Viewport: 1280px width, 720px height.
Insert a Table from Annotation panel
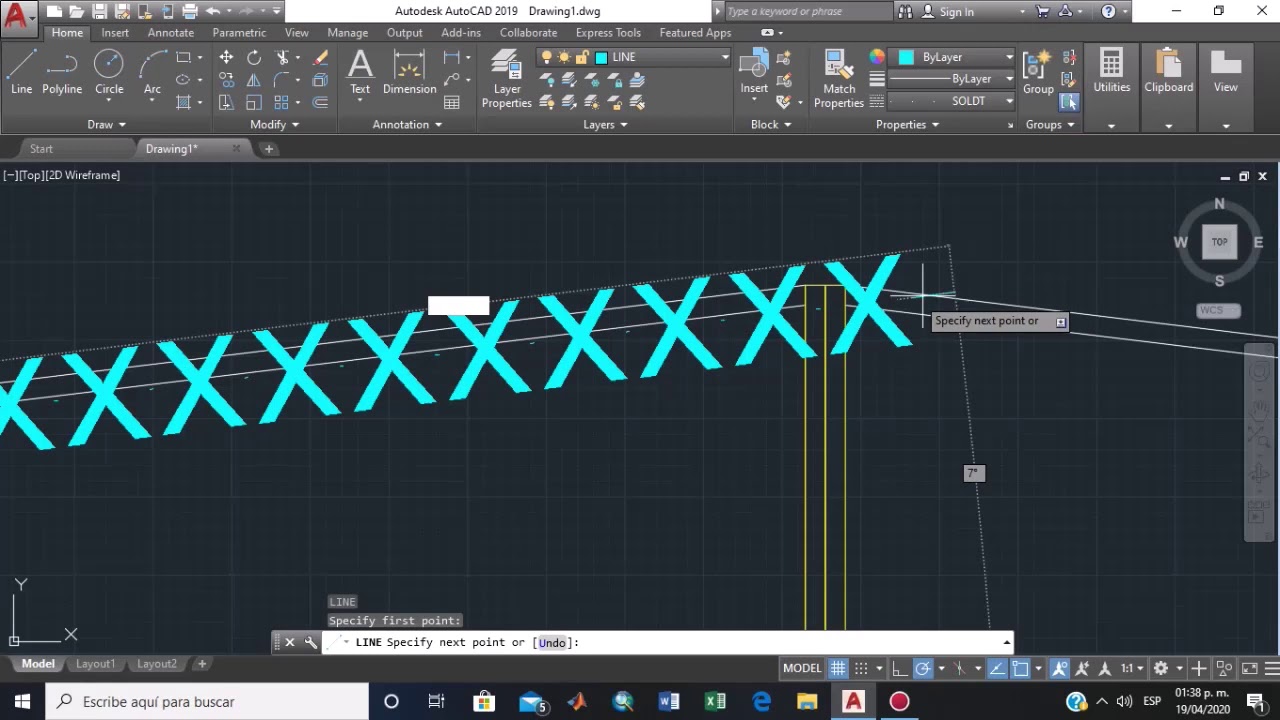click(452, 102)
